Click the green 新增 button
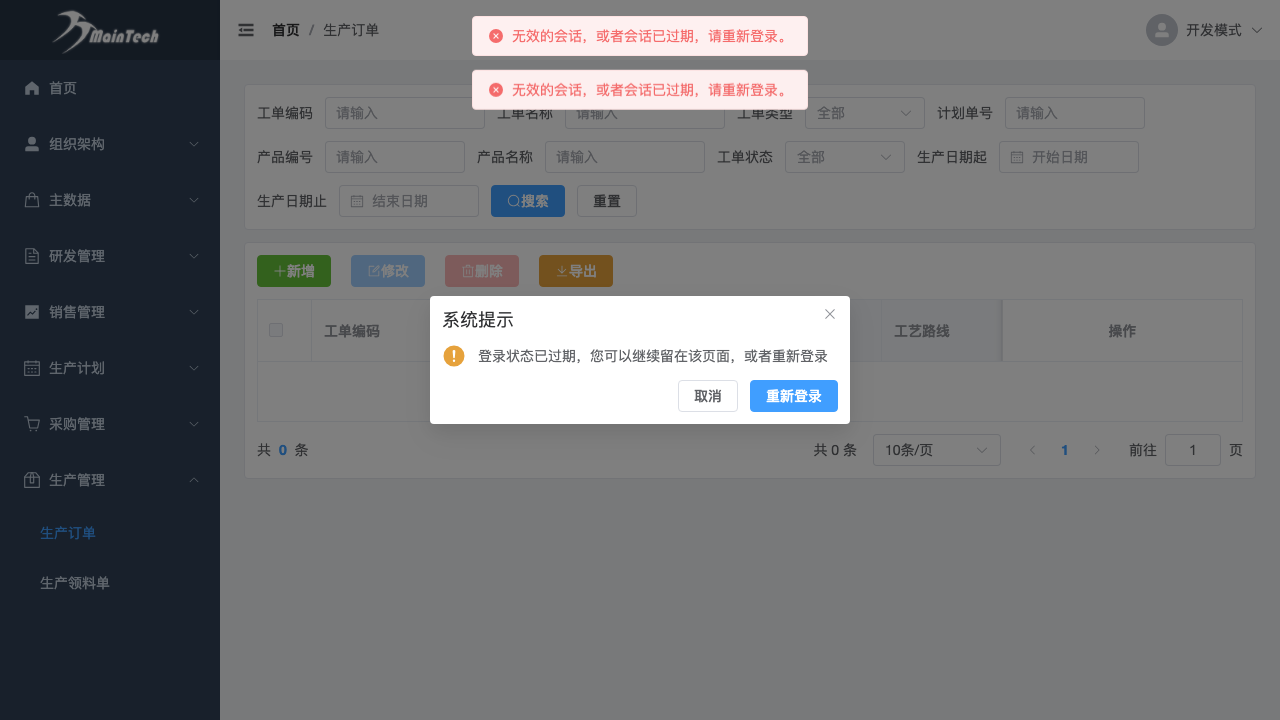The height and width of the screenshot is (720, 1280). tap(293, 271)
